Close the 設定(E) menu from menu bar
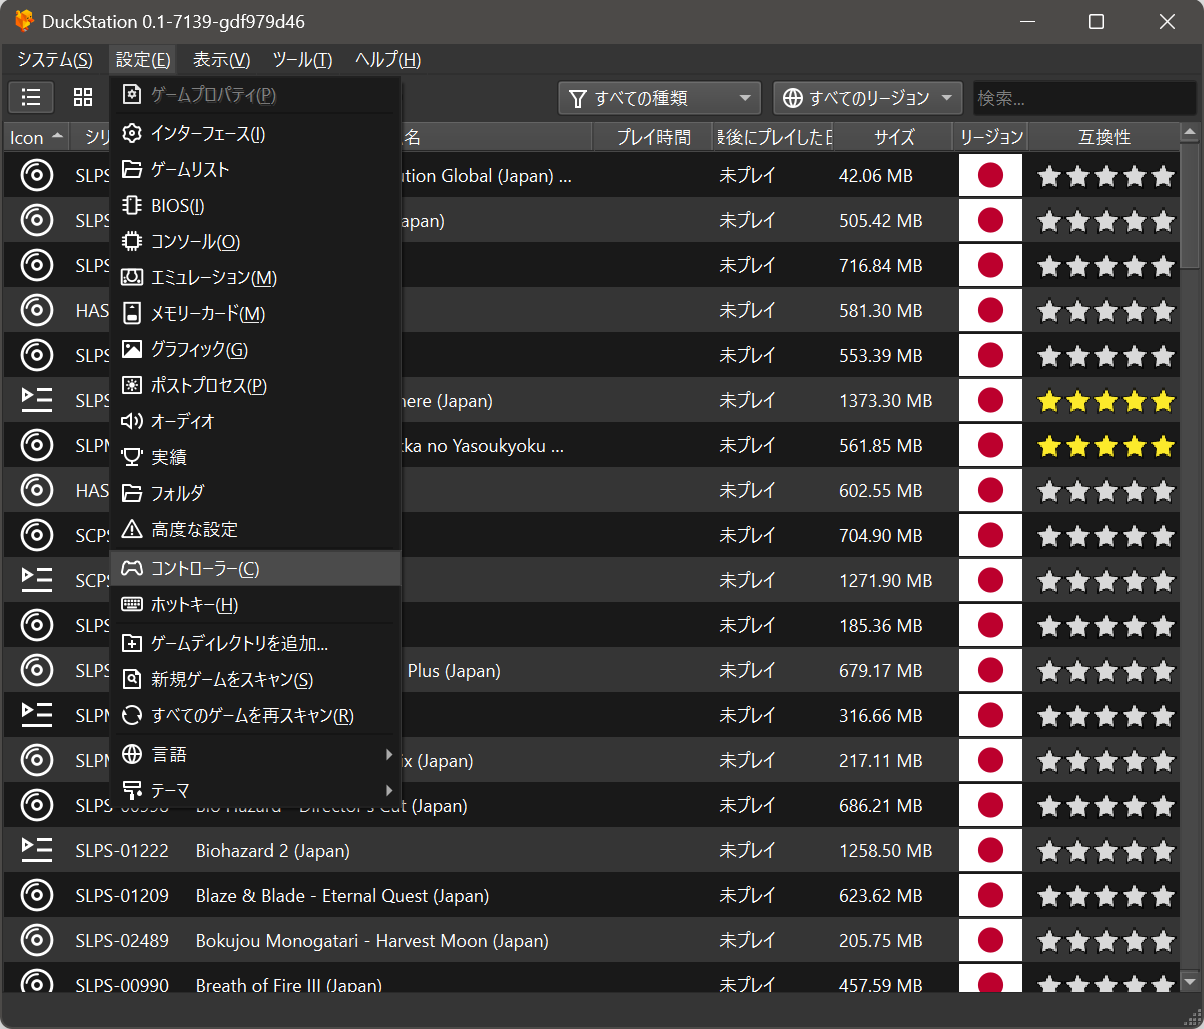The height and width of the screenshot is (1029, 1204). (x=143, y=60)
